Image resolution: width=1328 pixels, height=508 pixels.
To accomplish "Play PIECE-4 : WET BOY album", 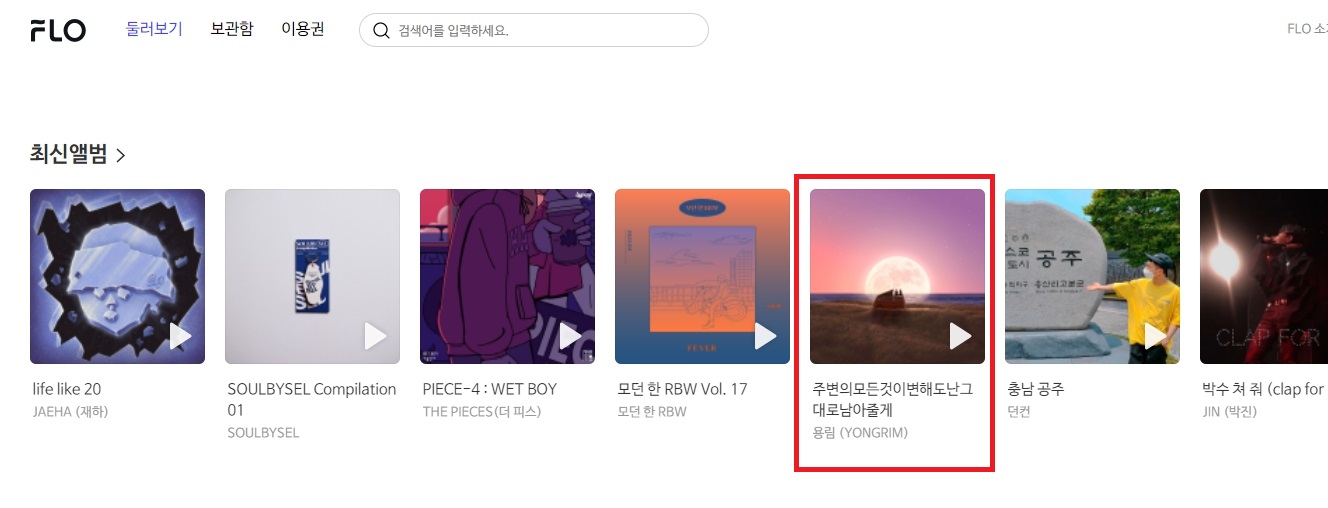I will click(x=570, y=337).
